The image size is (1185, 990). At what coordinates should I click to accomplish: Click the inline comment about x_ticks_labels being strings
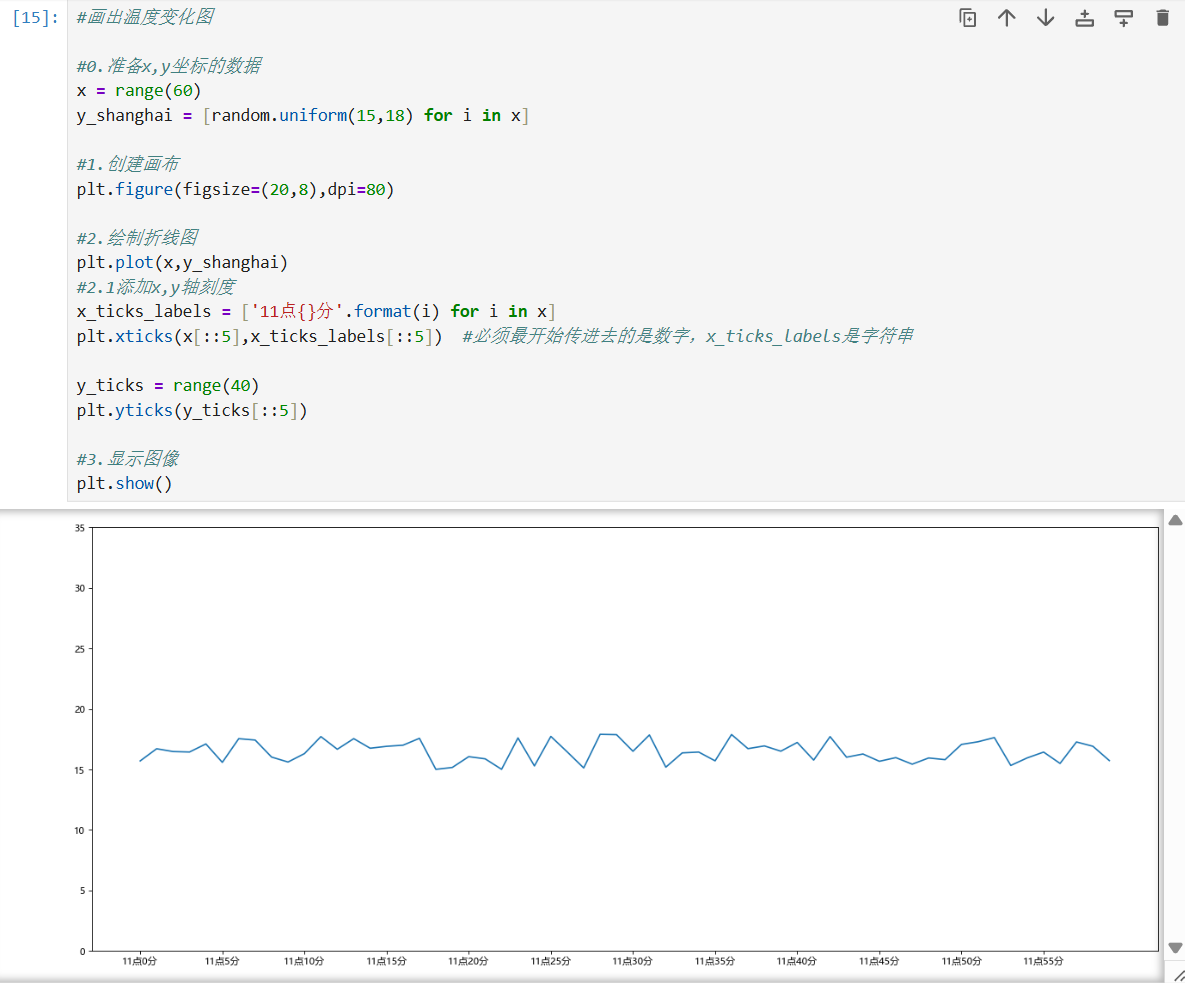pos(688,336)
